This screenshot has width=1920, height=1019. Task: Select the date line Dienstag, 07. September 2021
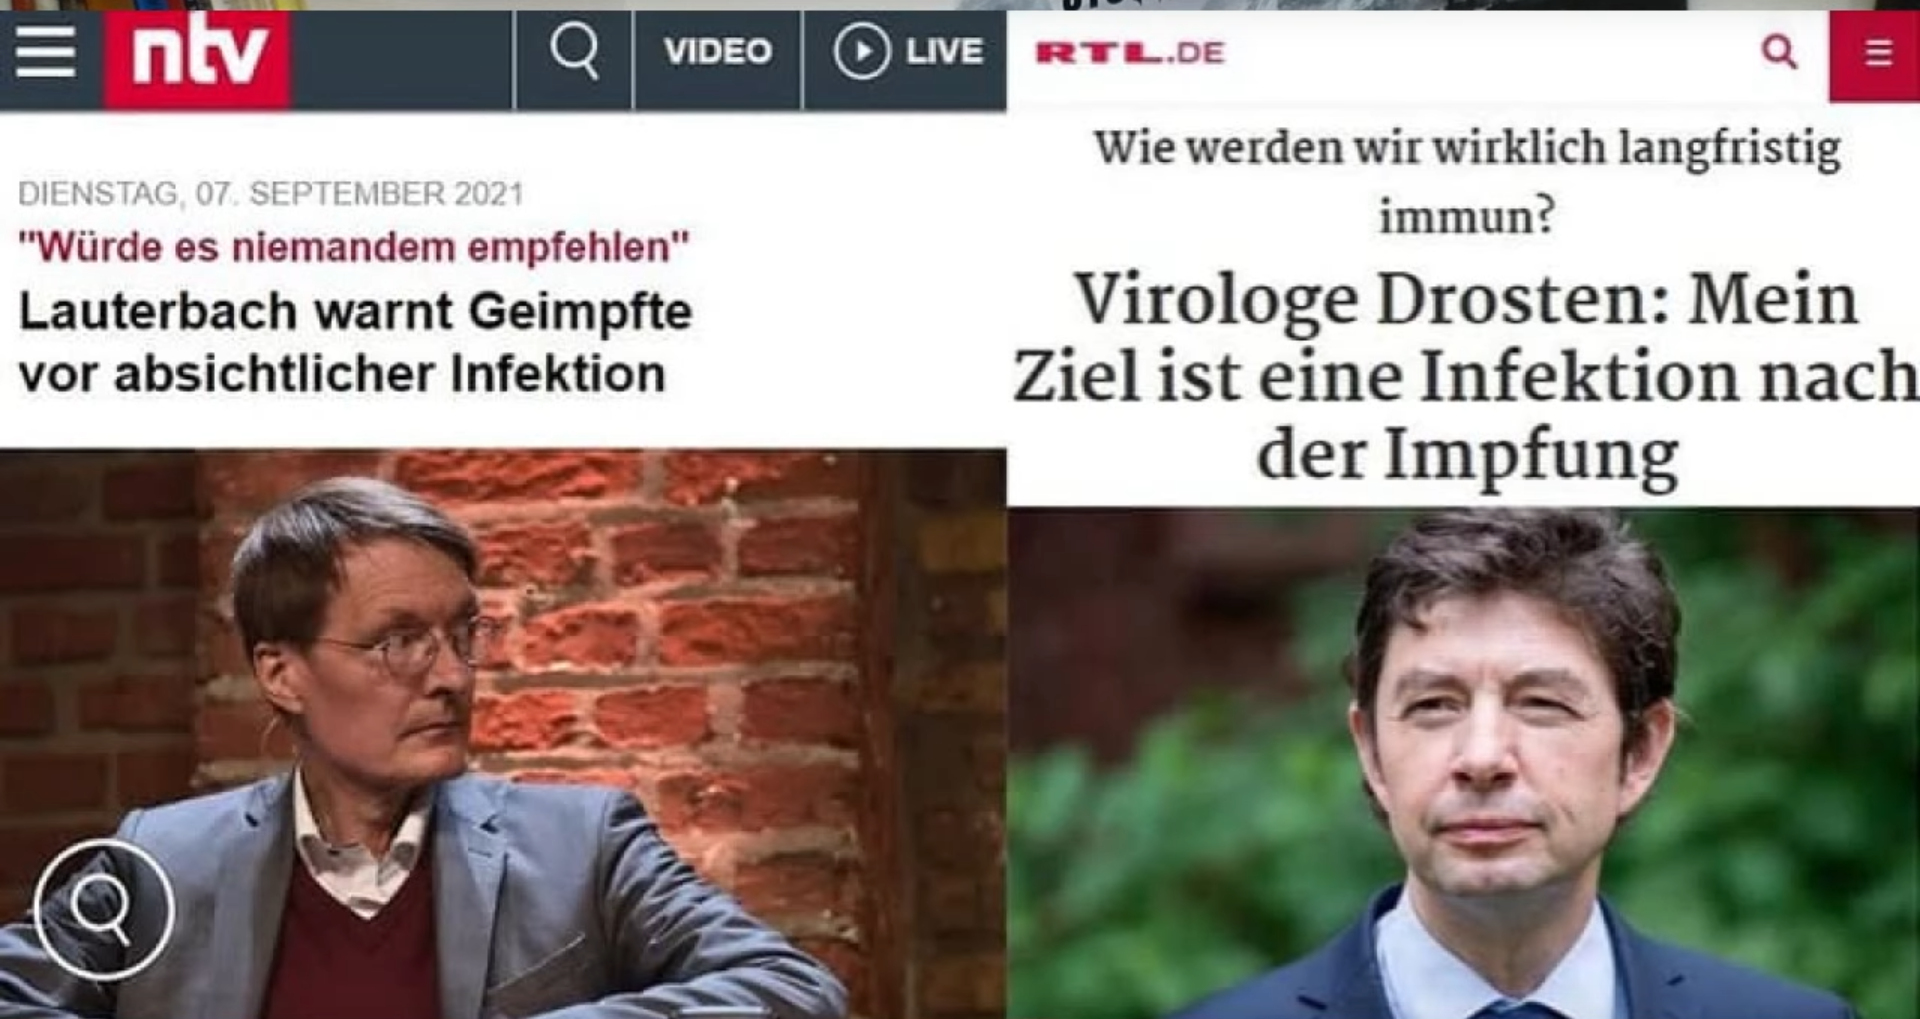click(271, 193)
